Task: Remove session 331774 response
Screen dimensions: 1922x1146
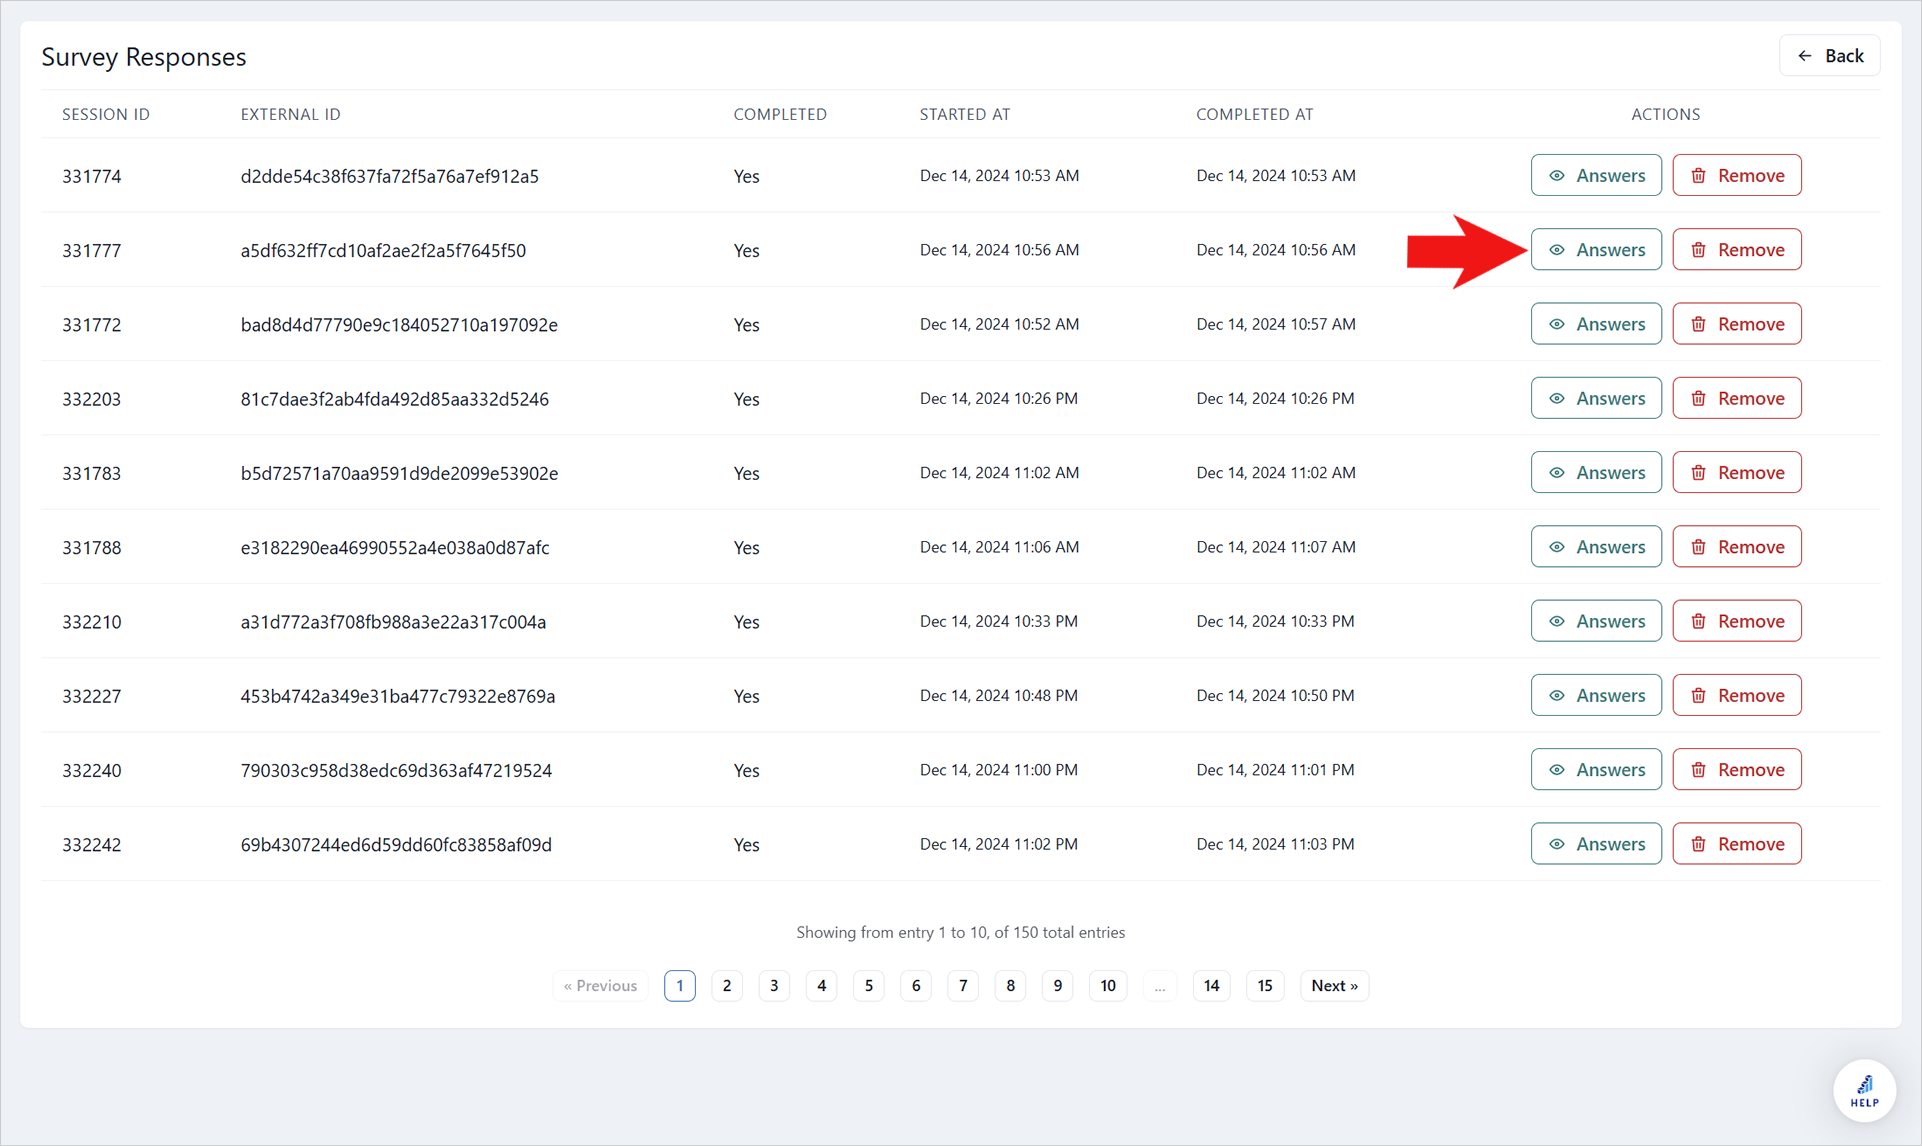Action: tap(1737, 175)
